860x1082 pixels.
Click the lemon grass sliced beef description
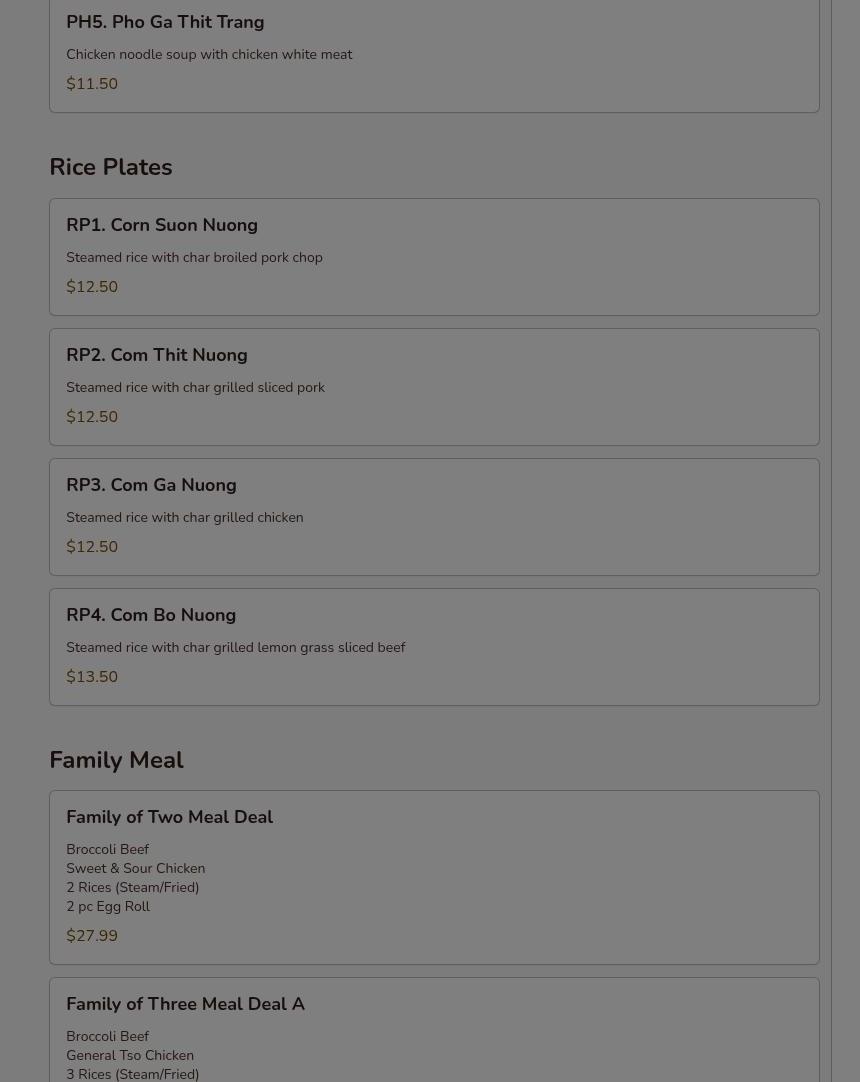point(235,647)
